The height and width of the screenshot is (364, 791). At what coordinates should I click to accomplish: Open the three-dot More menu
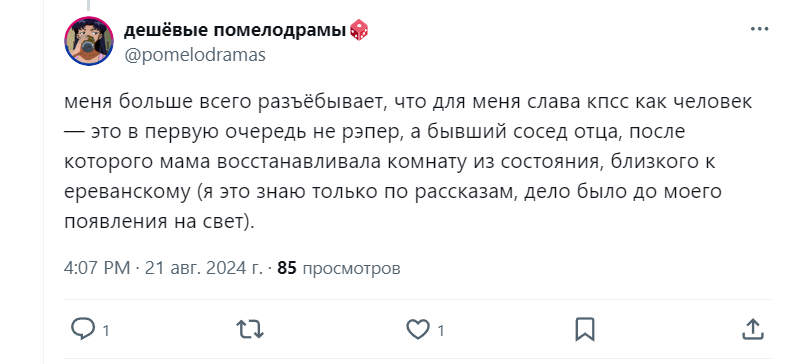tap(759, 29)
